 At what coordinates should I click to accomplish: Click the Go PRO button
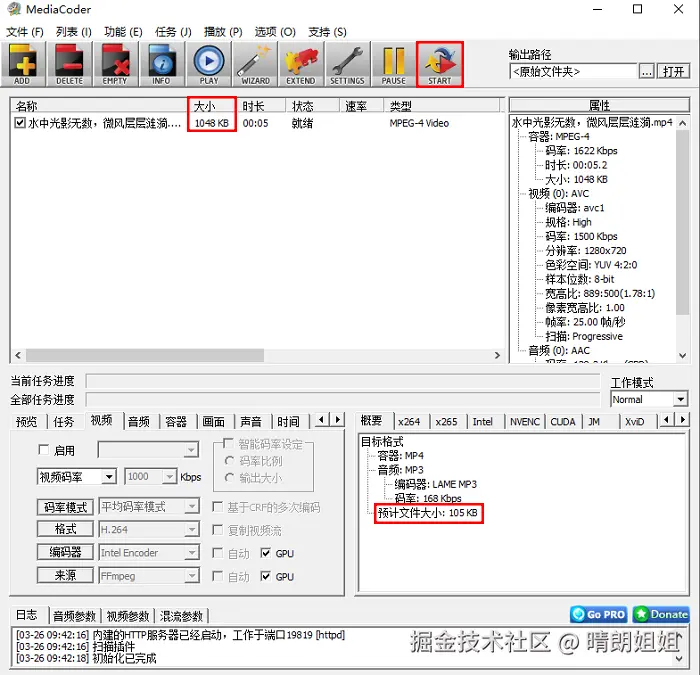coord(599,614)
